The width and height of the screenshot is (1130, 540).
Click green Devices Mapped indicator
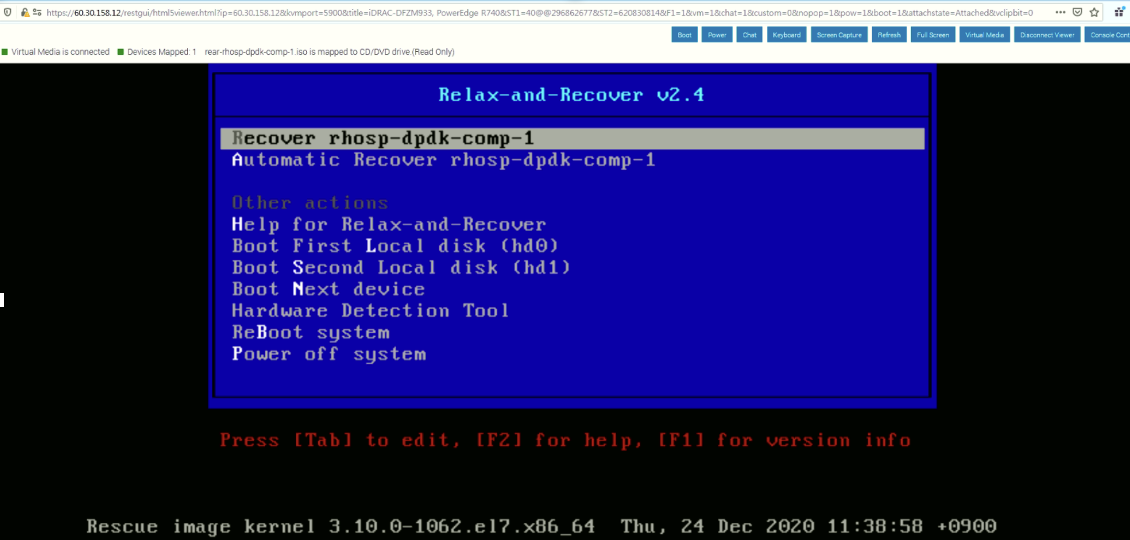click(120, 52)
